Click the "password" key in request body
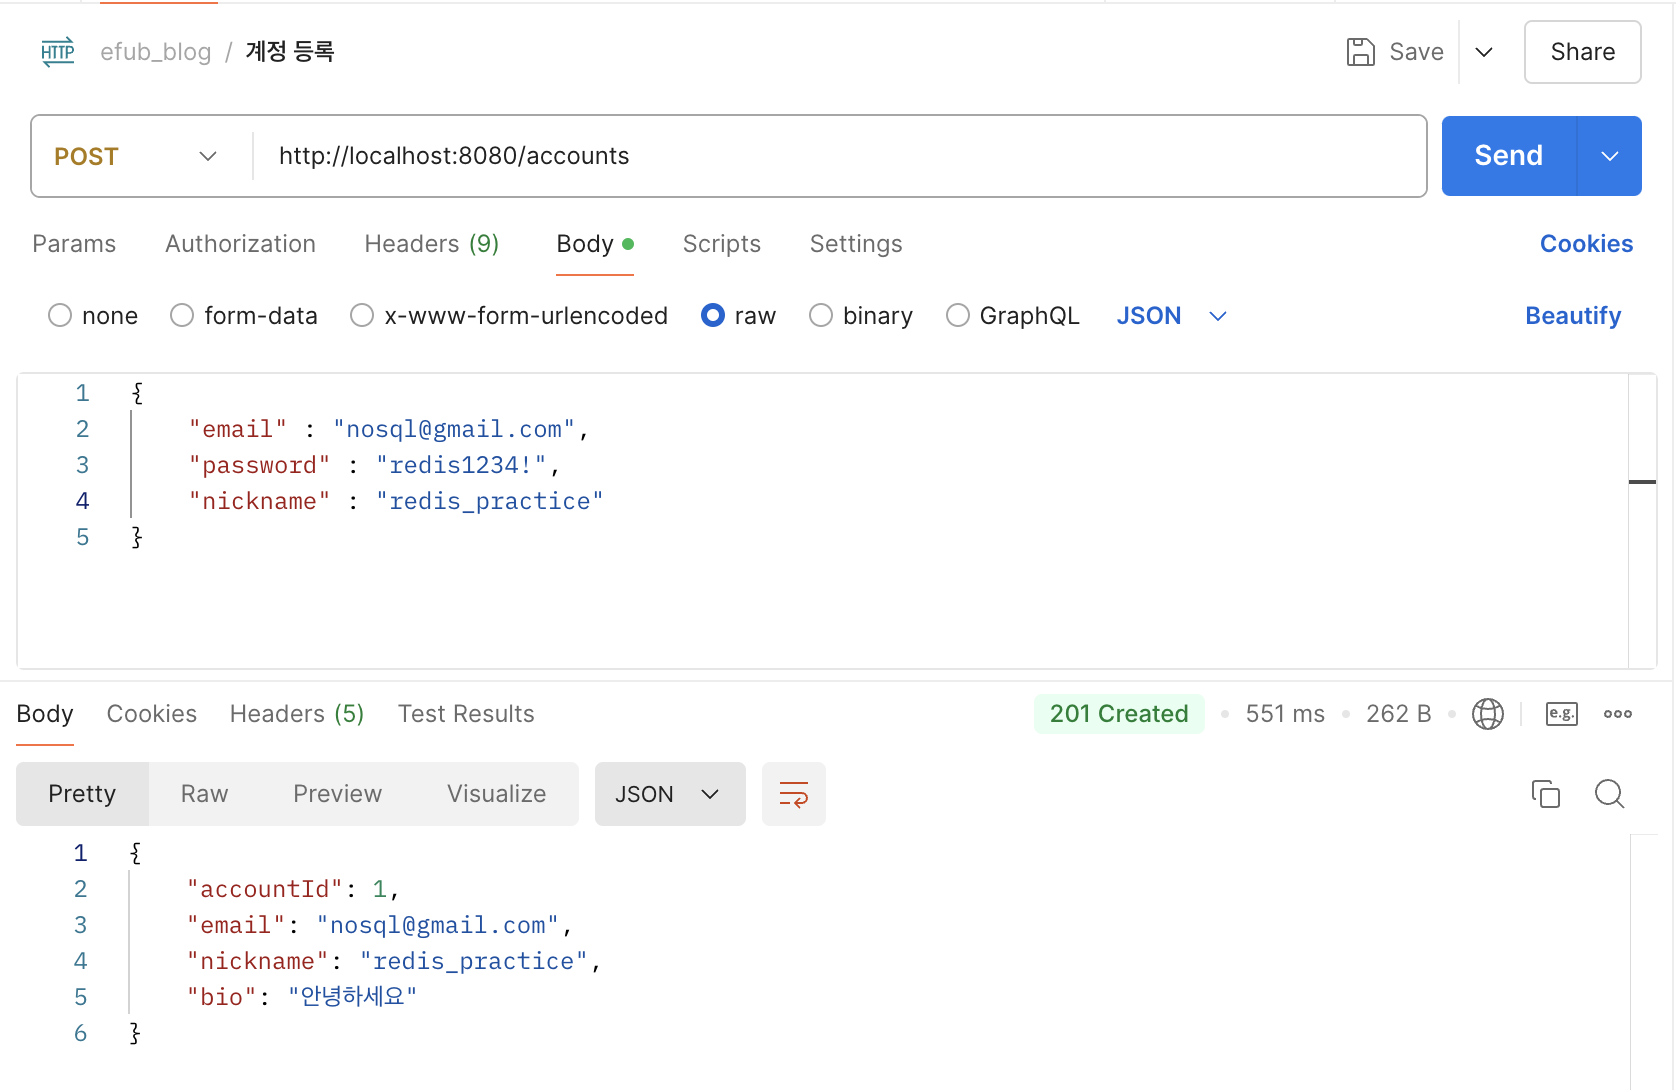1676x1090 pixels. tap(260, 465)
